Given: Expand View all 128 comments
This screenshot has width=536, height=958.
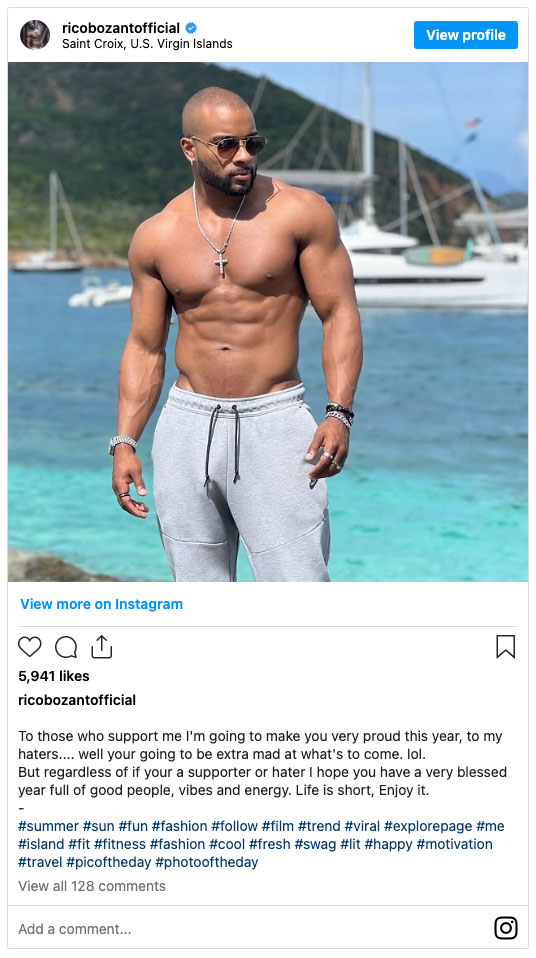Looking at the screenshot, I should pos(92,886).
